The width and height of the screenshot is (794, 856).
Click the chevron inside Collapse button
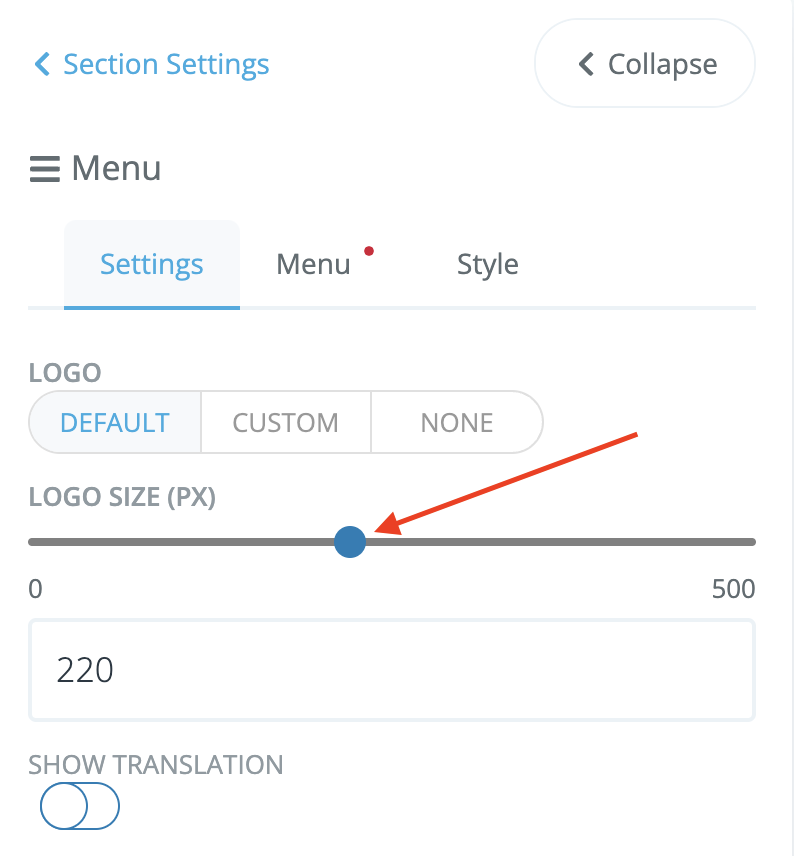586,65
